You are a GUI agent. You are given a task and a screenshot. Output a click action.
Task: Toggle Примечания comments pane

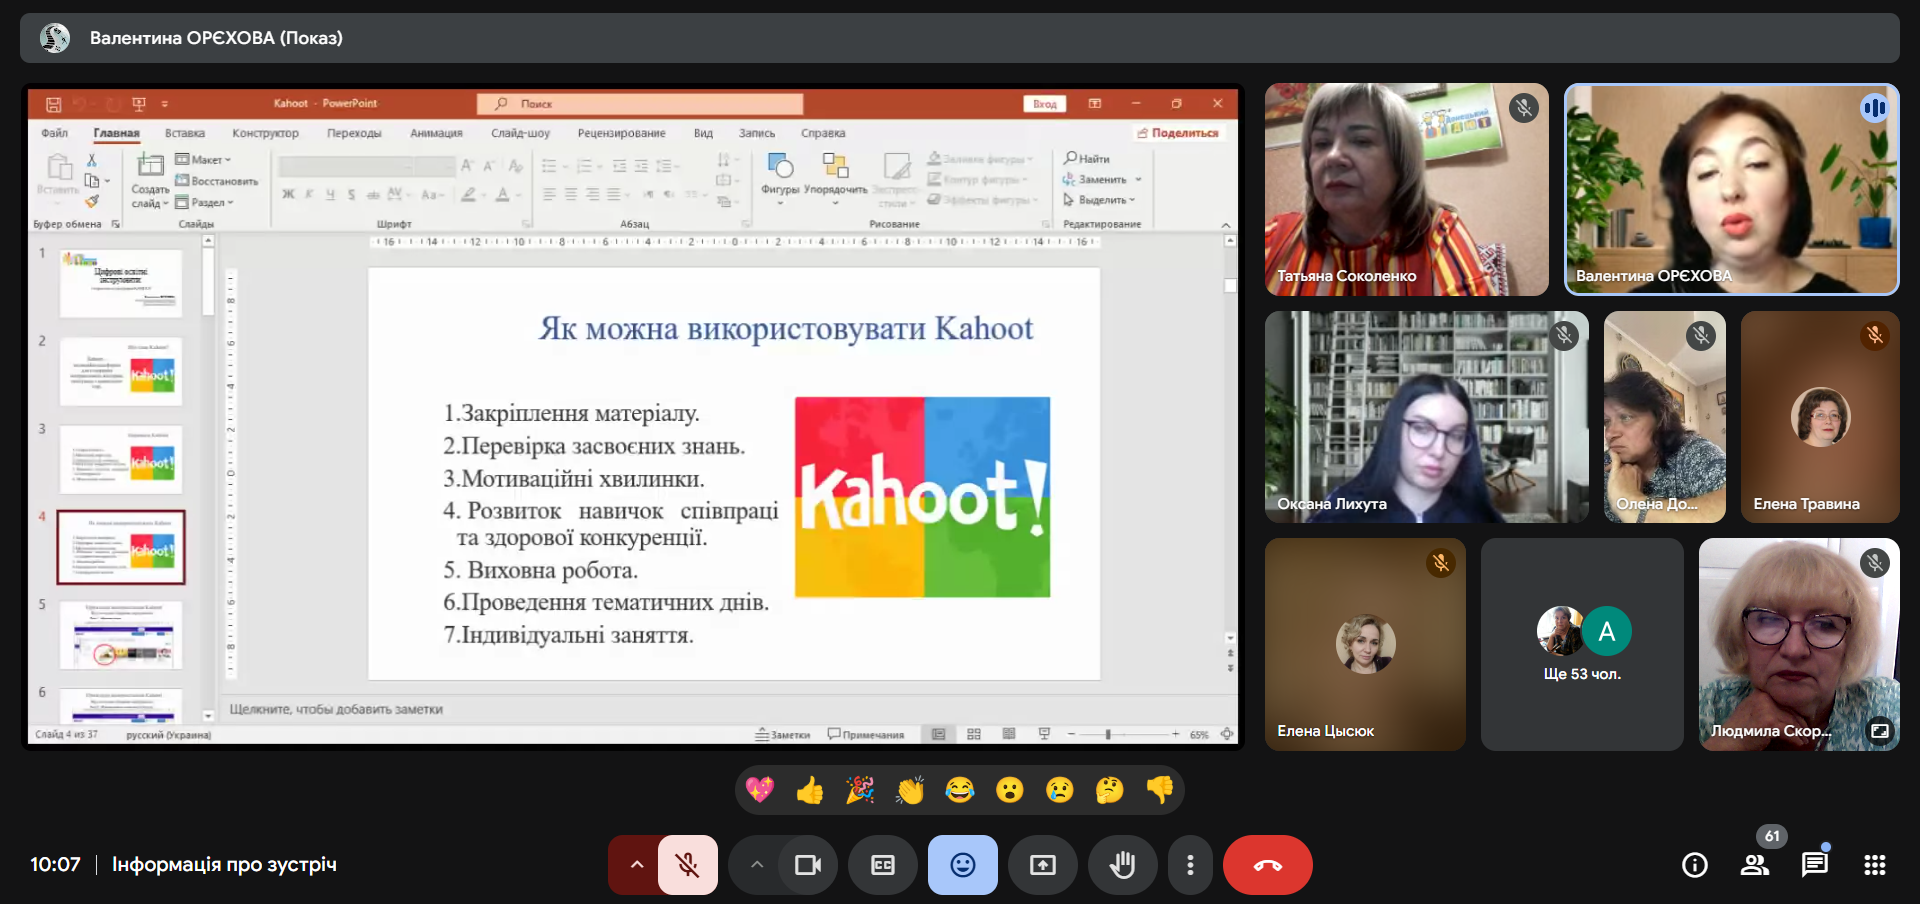pyautogui.click(x=866, y=734)
